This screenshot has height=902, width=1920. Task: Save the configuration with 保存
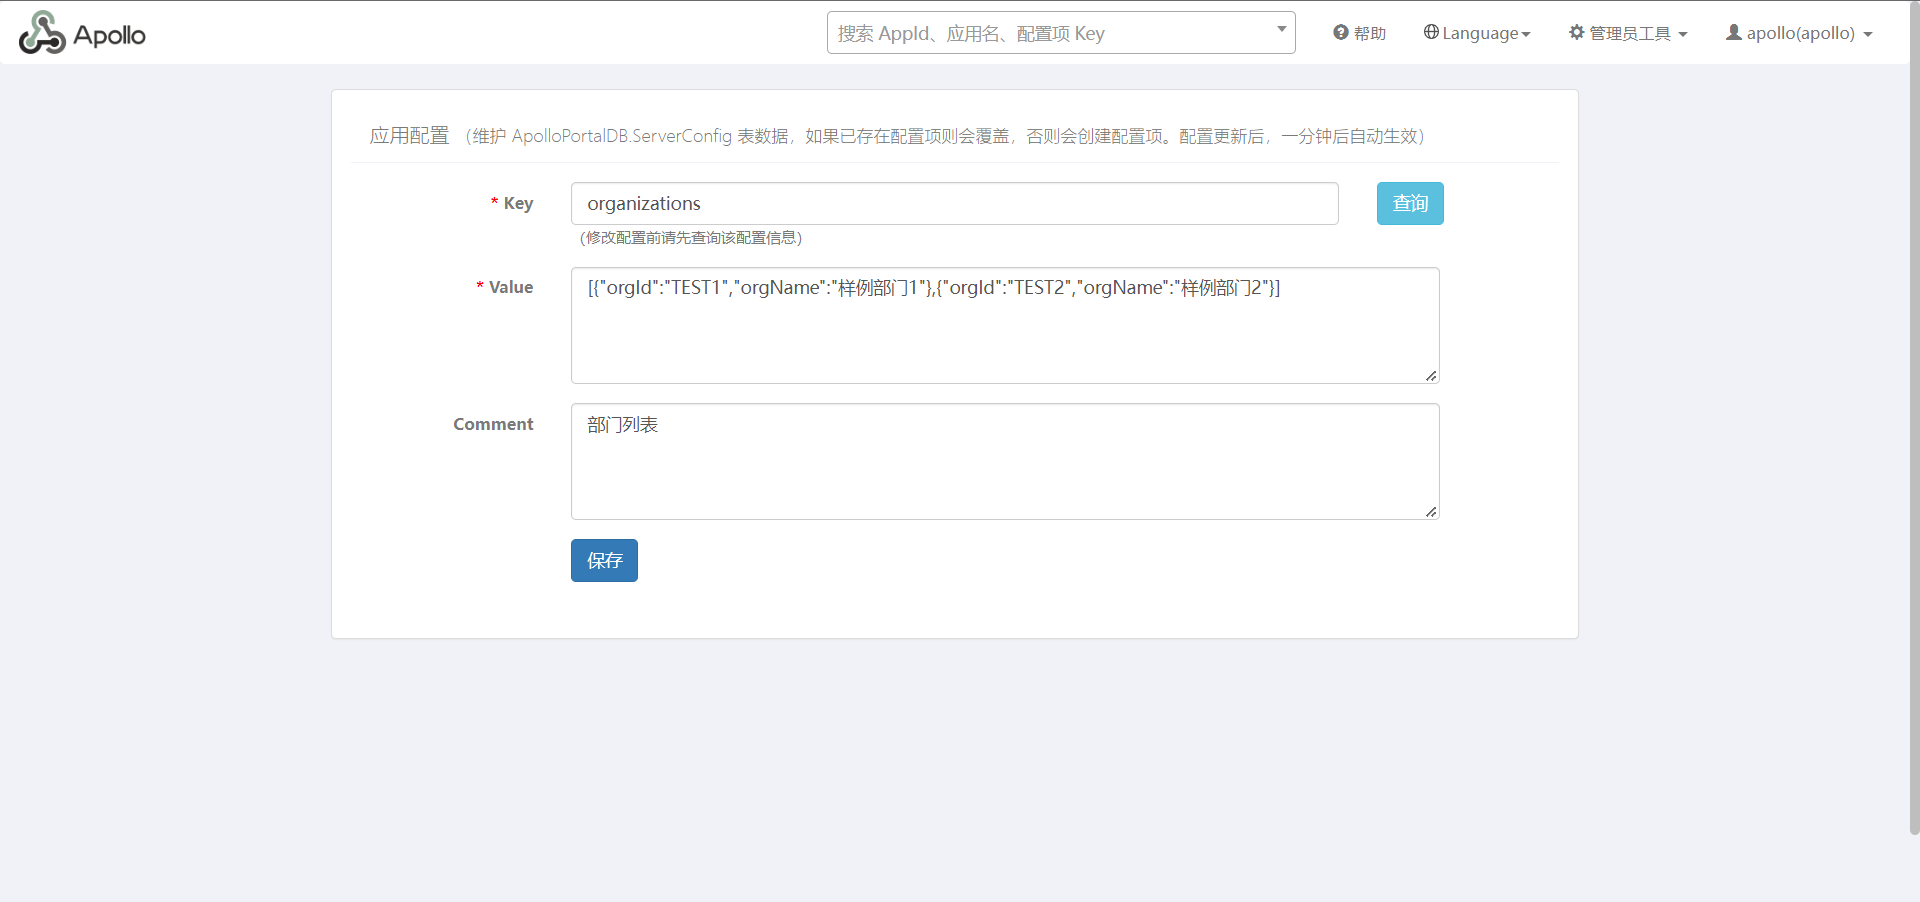tap(604, 560)
